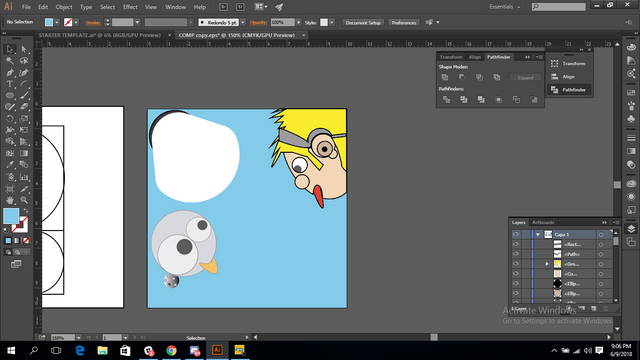Click Minus Front shape mode icon
The height and width of the screenshot is (360, 640).
point(462,77)
